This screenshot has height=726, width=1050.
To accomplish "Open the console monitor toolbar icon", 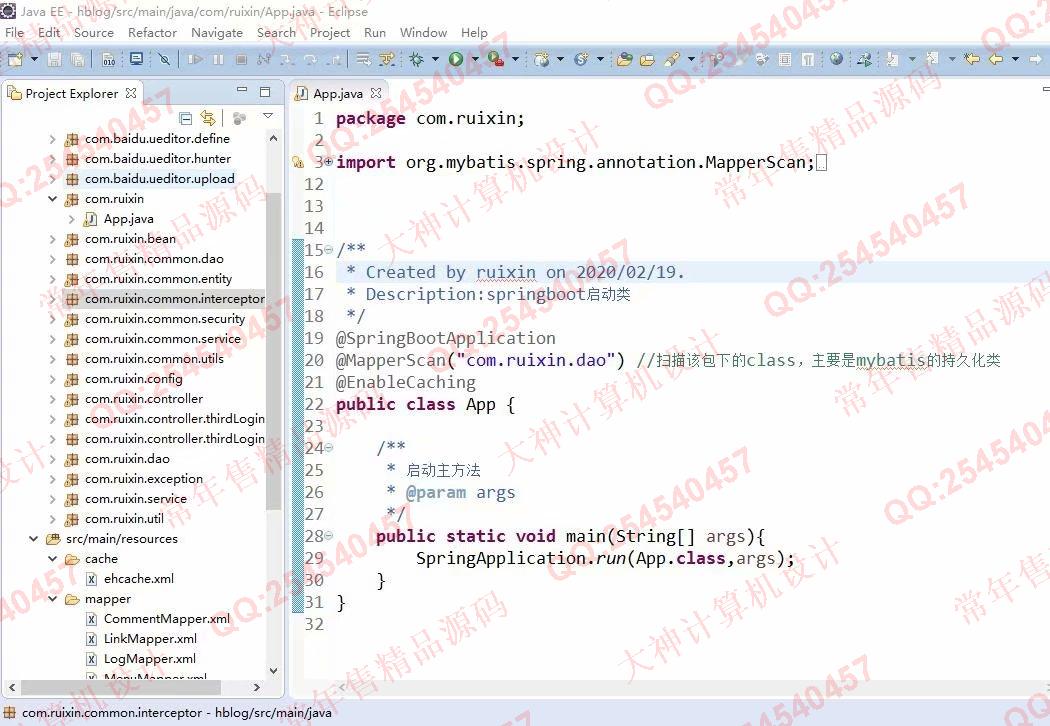I will (x=136, y=59).
